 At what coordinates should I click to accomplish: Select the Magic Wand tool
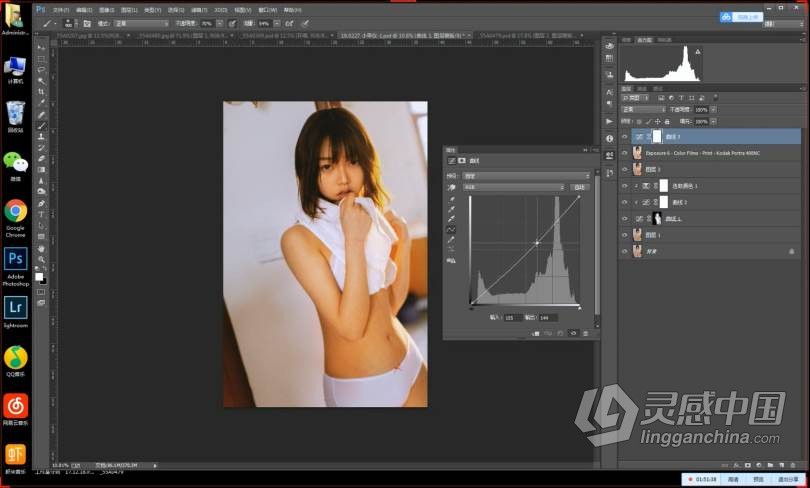click(41, 81)
